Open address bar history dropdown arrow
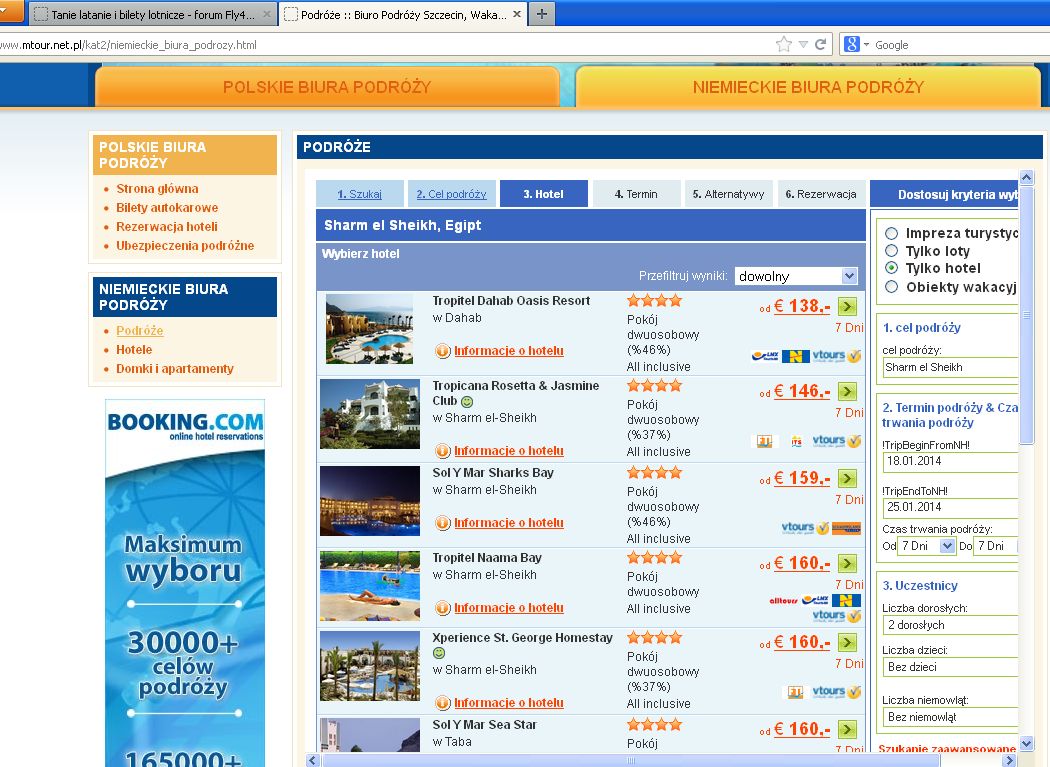Screen dimensions: 1050x767 [x=803, y=45]
